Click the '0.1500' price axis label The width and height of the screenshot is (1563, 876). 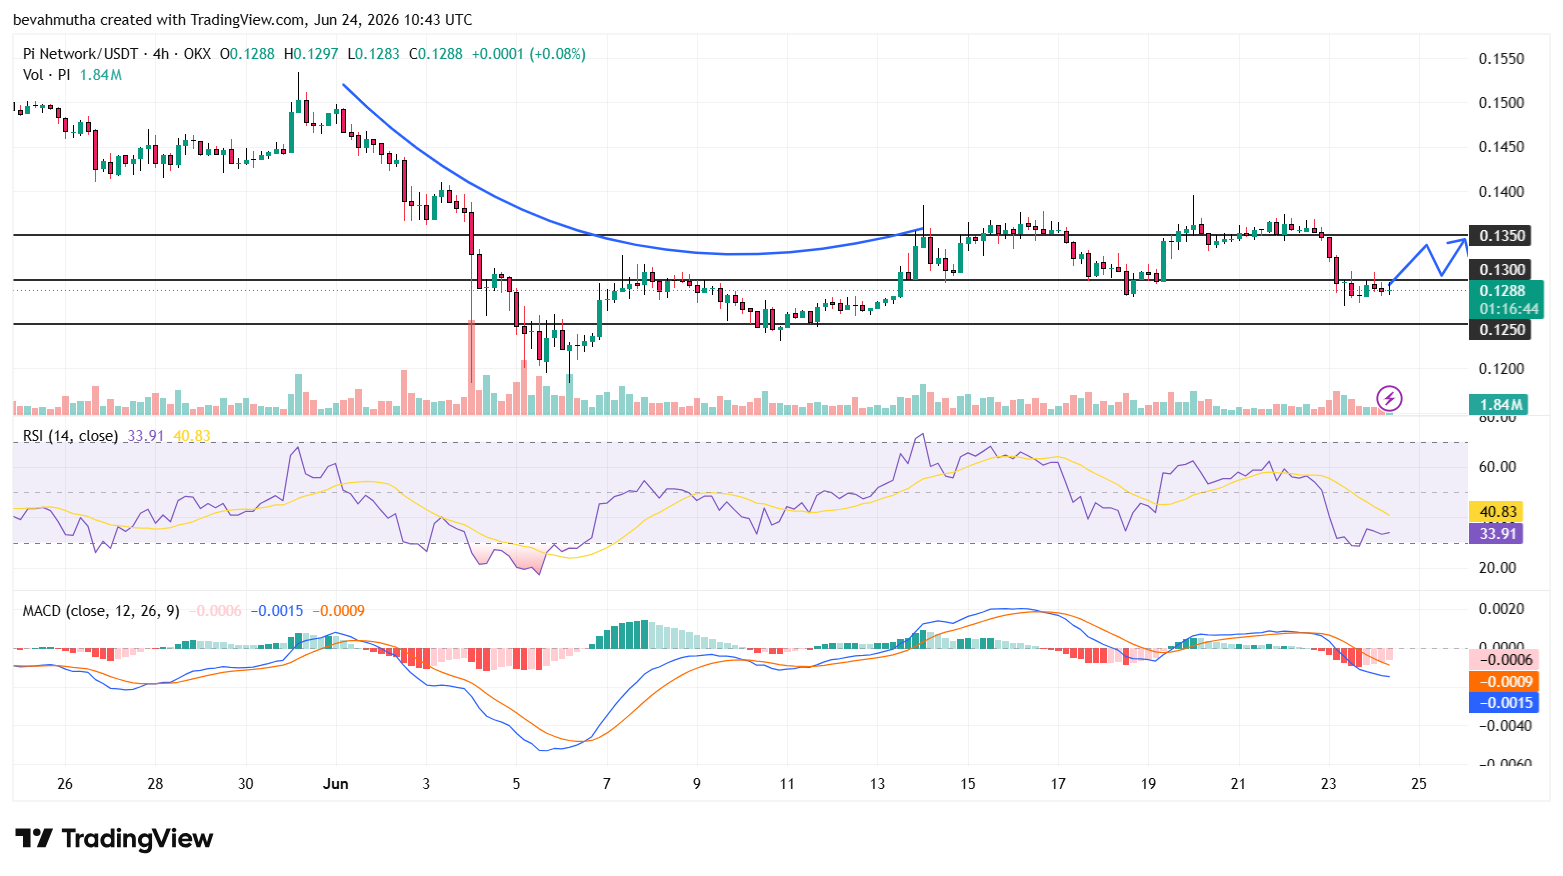point(1502,103)
